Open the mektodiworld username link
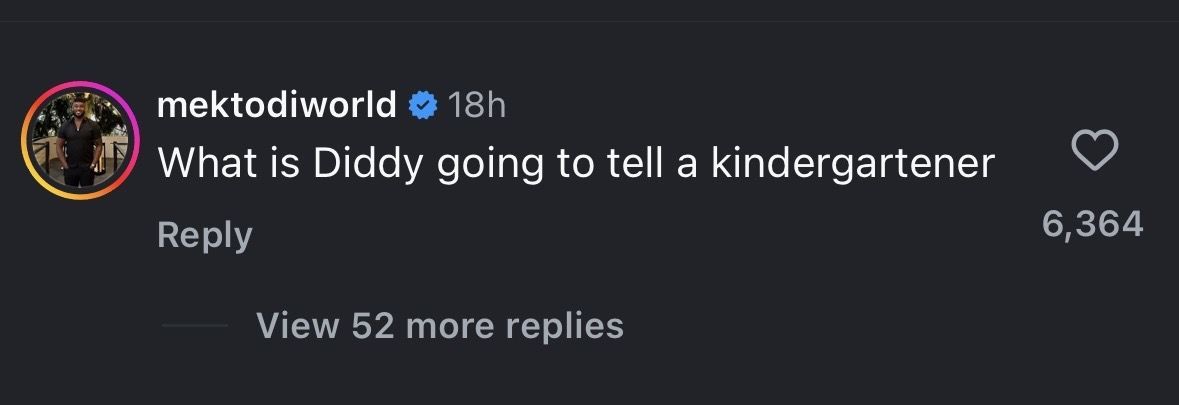The width and height of the screenshot is (1179, 405). [x=277, y=105]
